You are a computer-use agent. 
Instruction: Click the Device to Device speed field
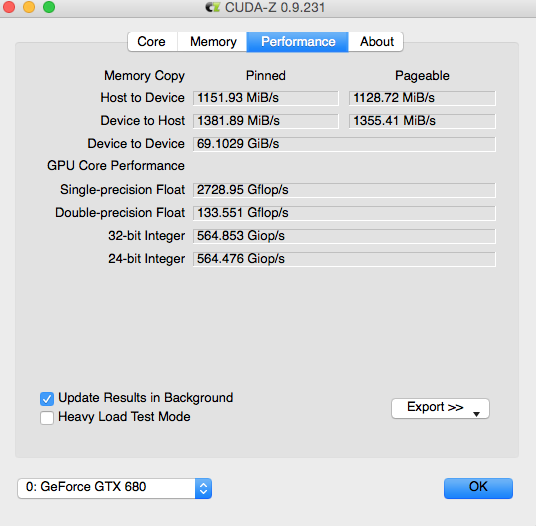344,144
